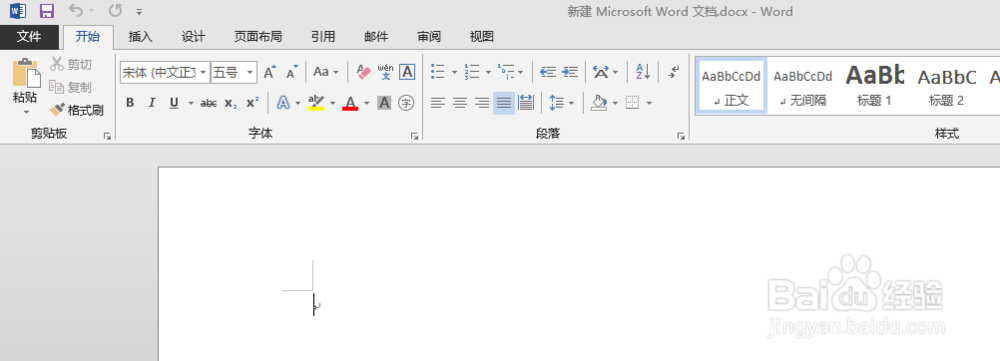
Task: Open the highlight color dropdown arrow
Action: point(332,103)
